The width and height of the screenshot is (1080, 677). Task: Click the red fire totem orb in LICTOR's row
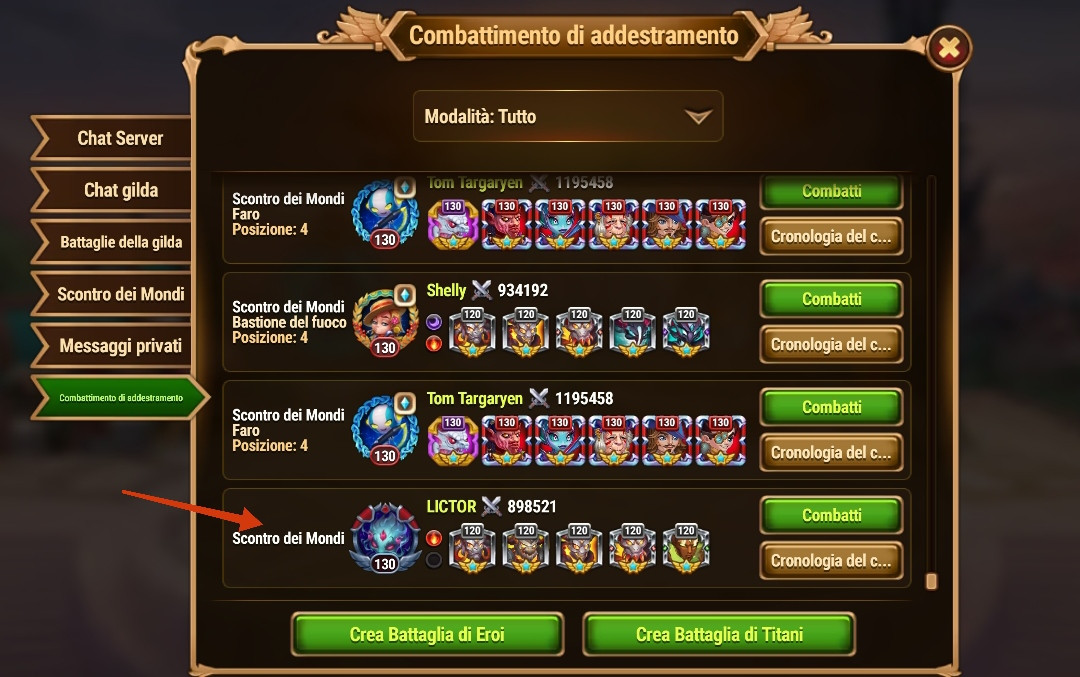434,538
